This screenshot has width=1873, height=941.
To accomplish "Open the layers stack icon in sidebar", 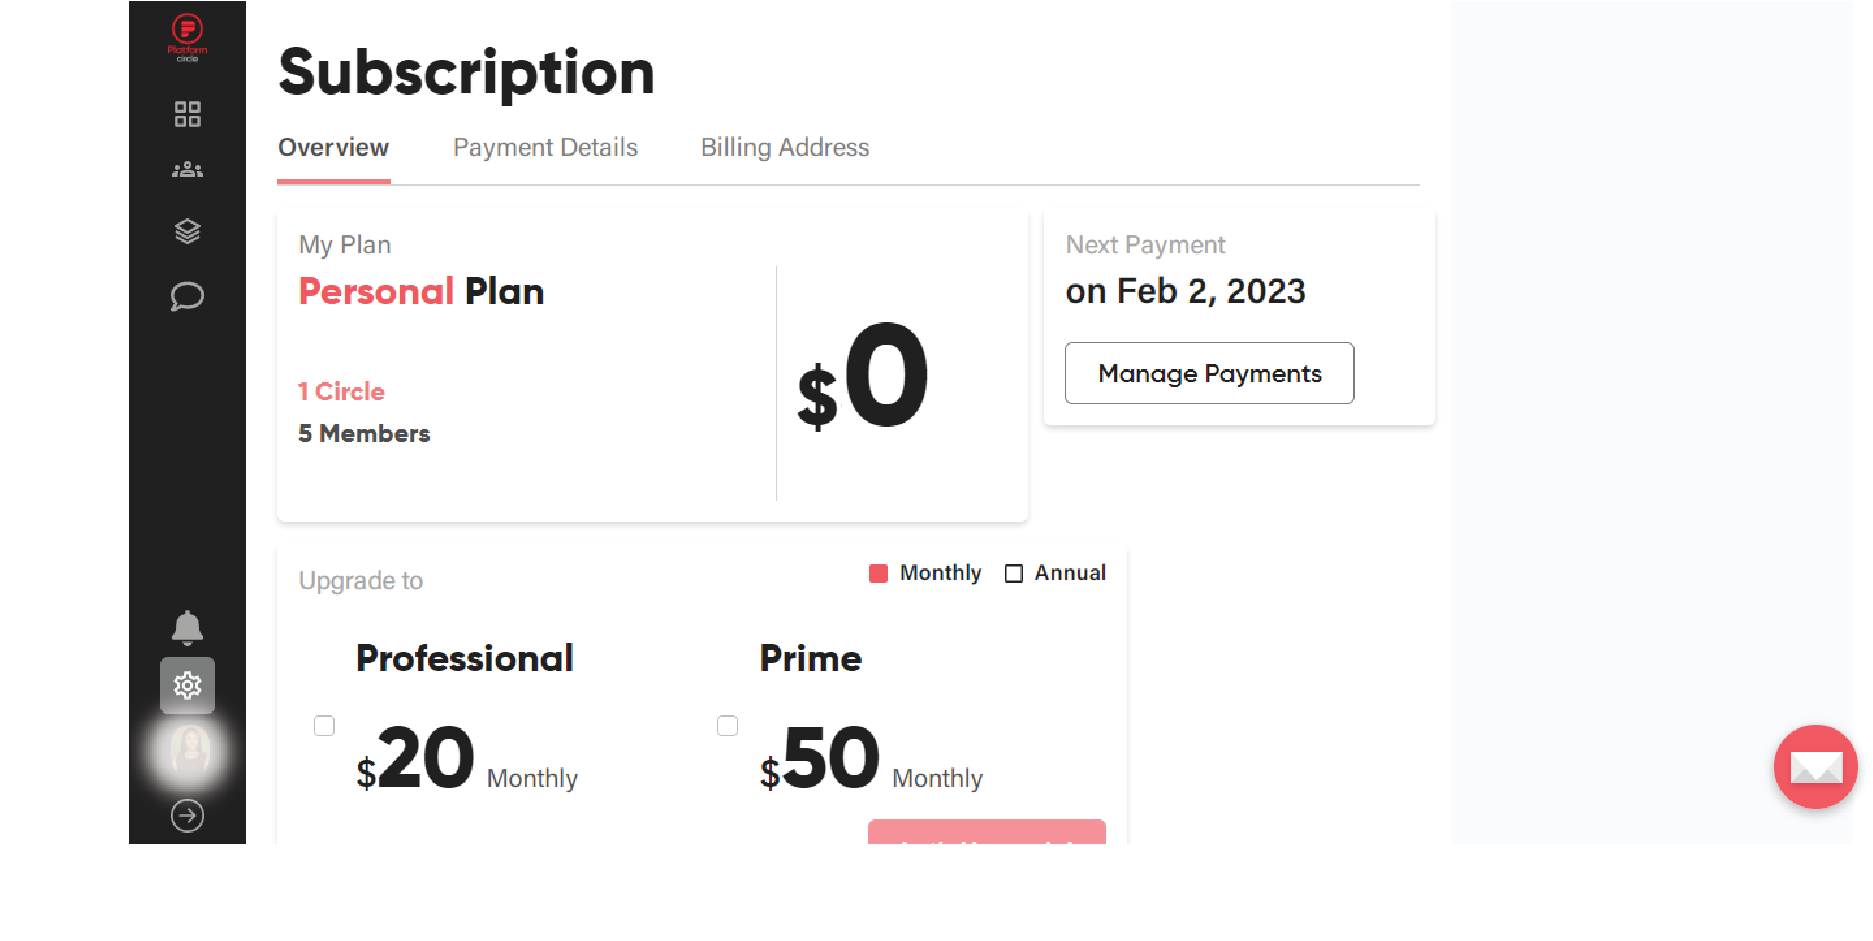I will (x=187, y=231).
